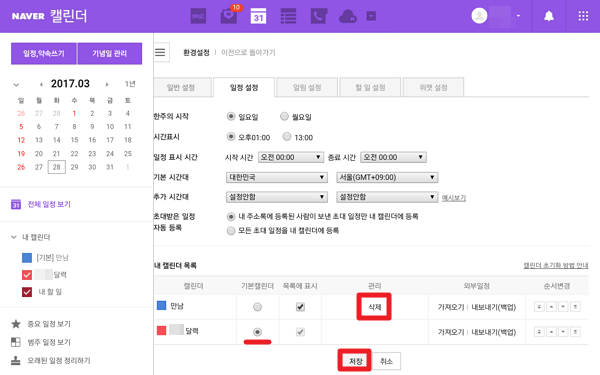Select 월요일 as week start

click(284, 116)
